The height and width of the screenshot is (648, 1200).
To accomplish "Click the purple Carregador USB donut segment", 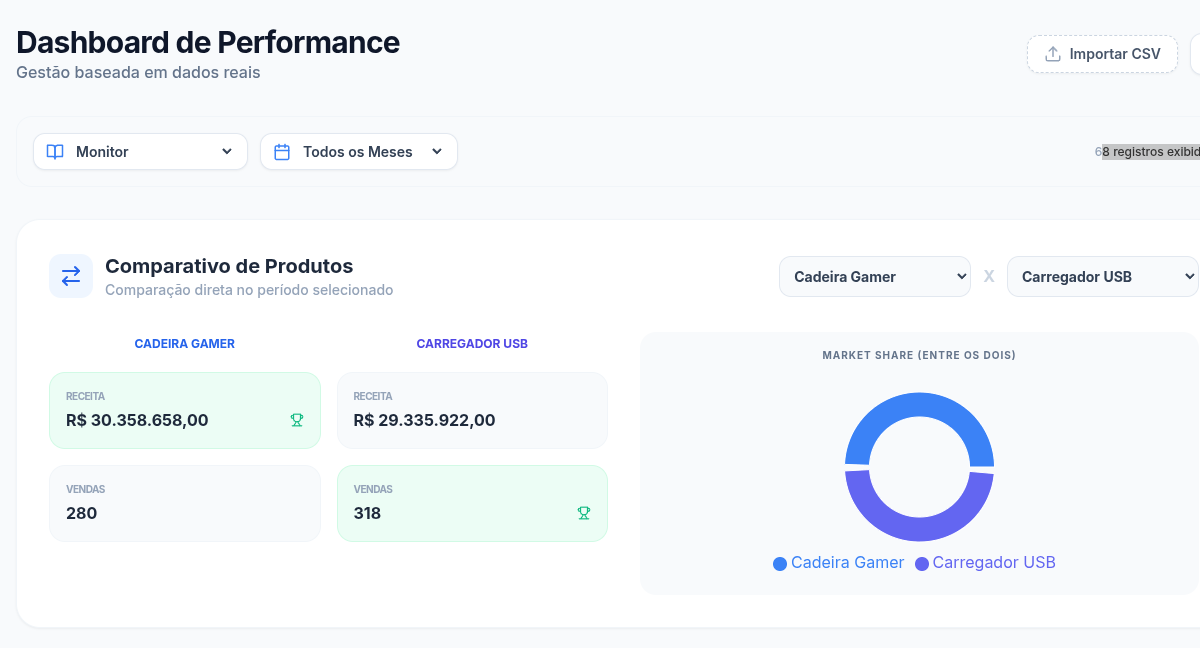I will coord(919,529).
